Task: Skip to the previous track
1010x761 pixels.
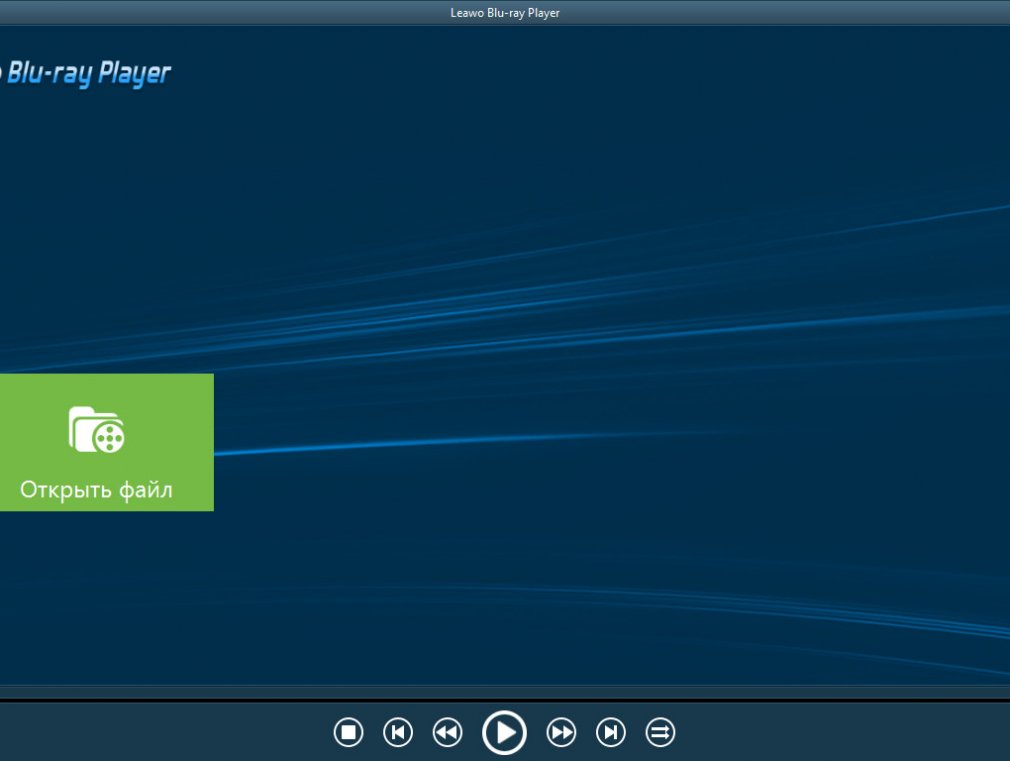Action: (x=398, y=732)
